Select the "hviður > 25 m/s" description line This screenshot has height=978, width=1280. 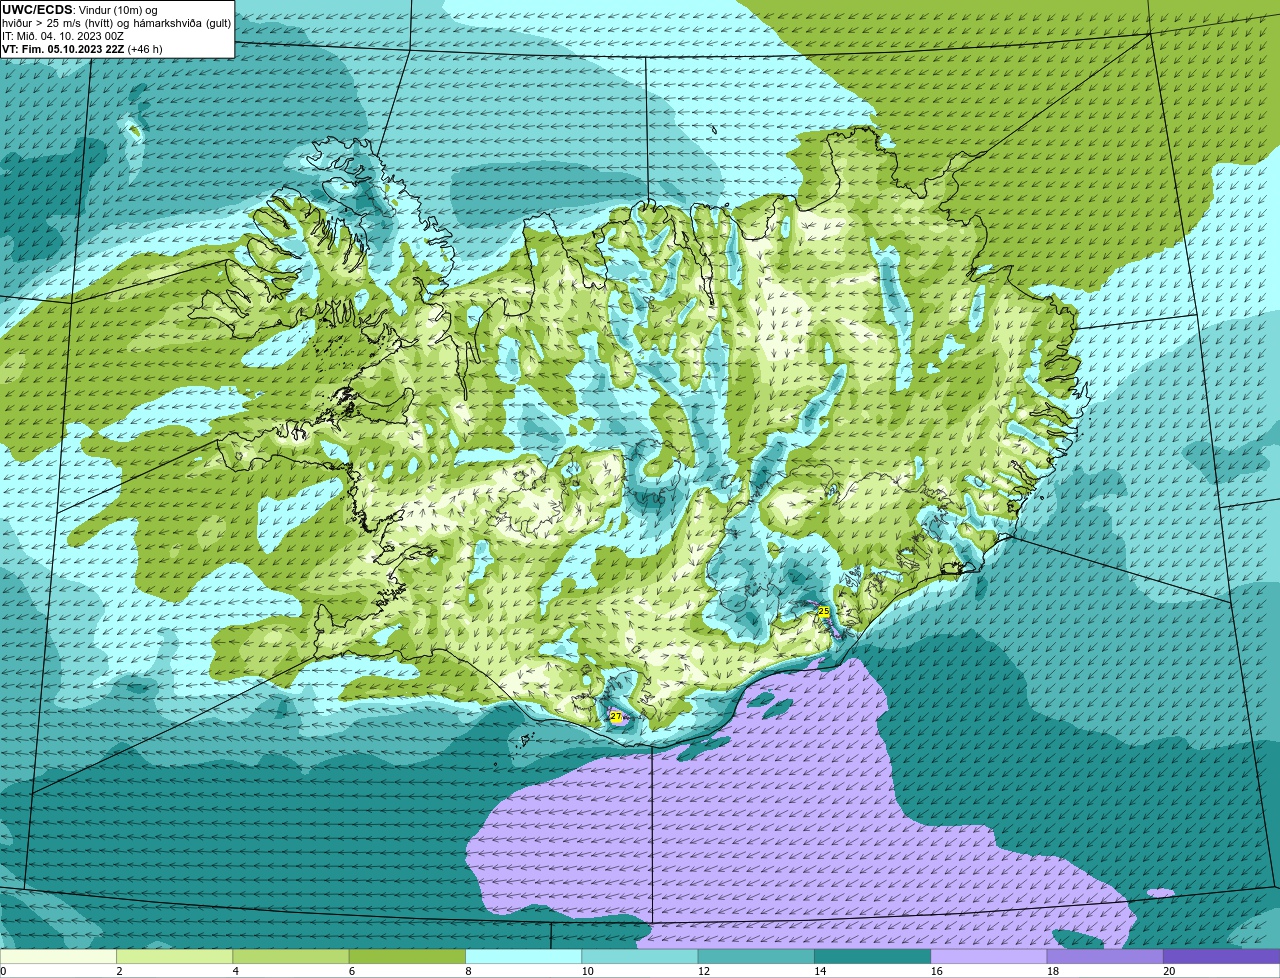click(x=116, y=22)
